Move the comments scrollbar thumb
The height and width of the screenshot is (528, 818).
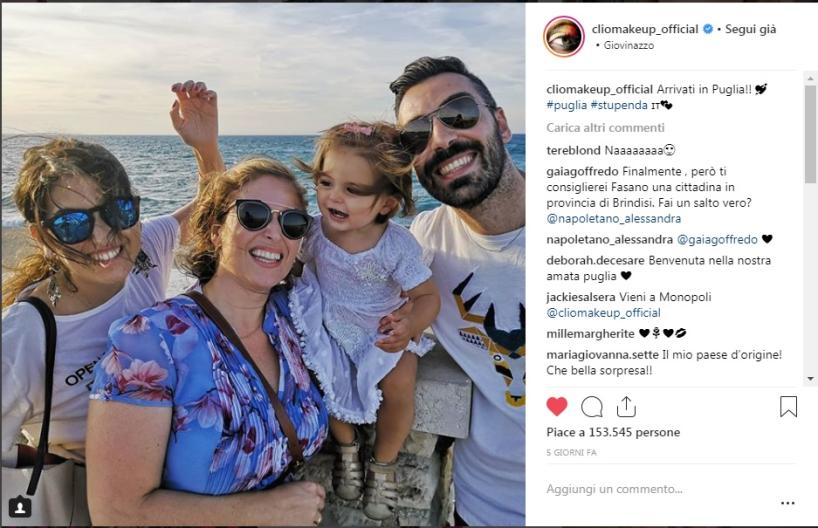pyautogui.click(x=810, y=134)
